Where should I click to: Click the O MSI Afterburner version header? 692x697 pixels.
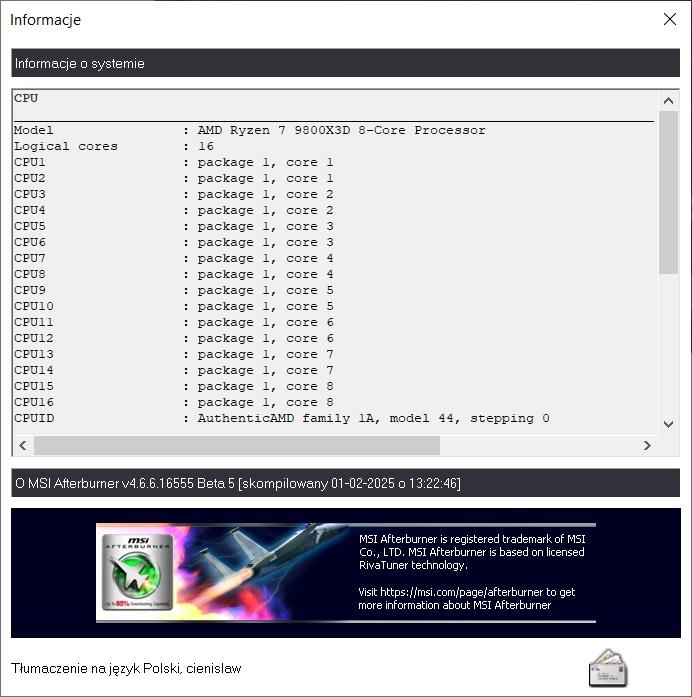[x=345, y=483]
